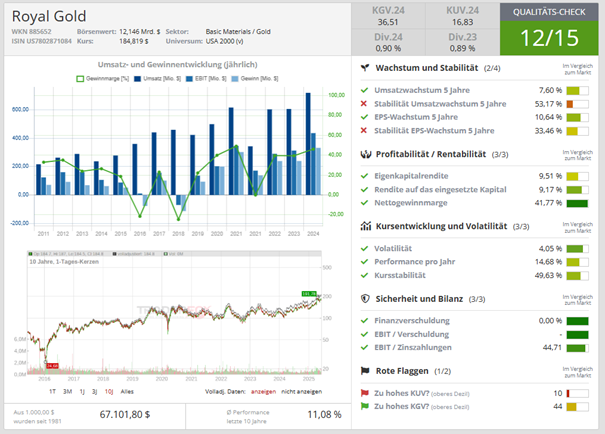Screen dimensions: 605x434
Task: Select the 10J chart range
Action: pyautogui.click(x=109, y=392)
